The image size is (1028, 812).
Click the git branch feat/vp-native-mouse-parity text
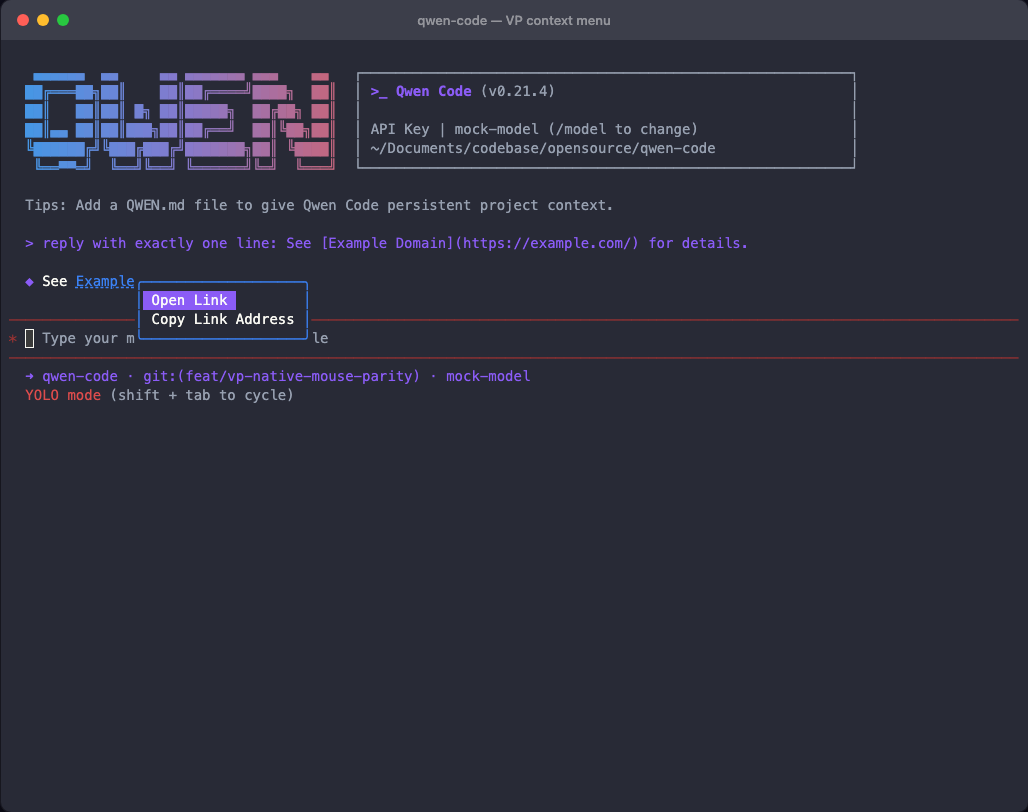[281, 376]
